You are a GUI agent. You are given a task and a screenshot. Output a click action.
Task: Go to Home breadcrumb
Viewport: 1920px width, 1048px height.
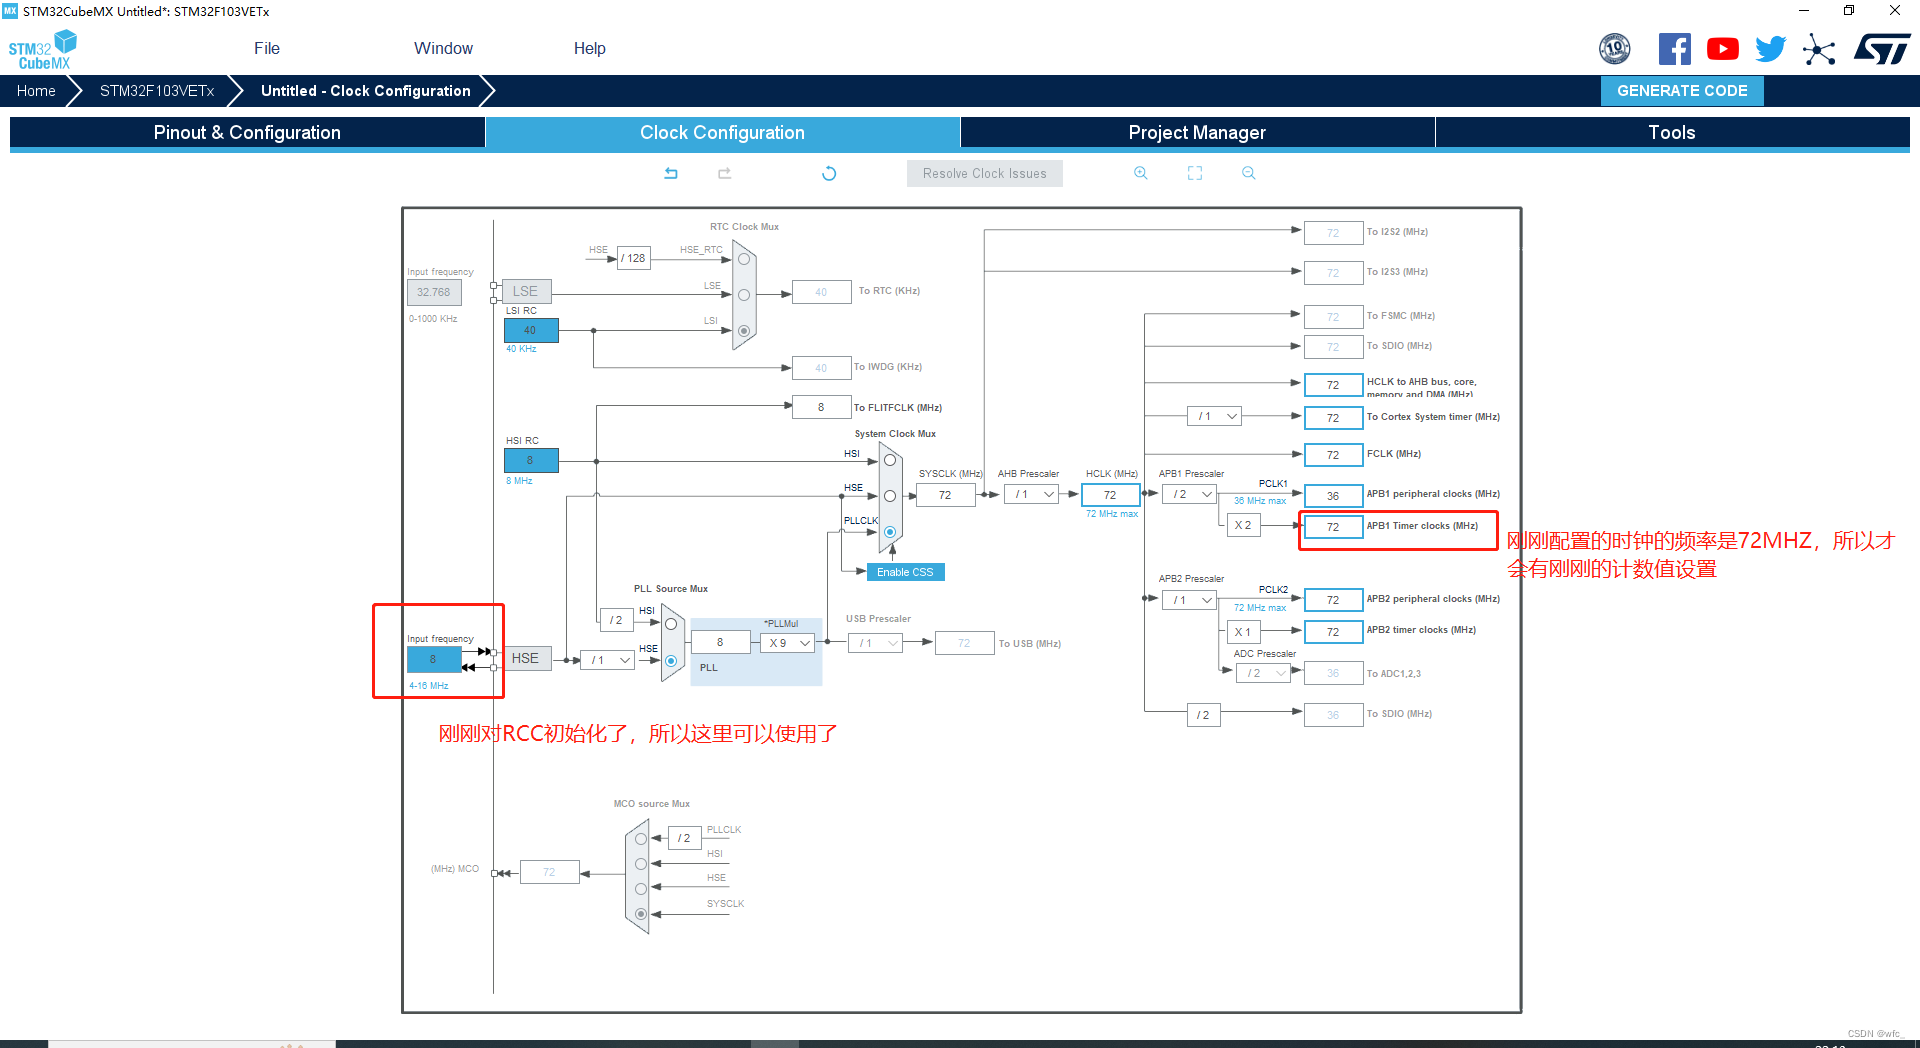(x=36, y=91)
